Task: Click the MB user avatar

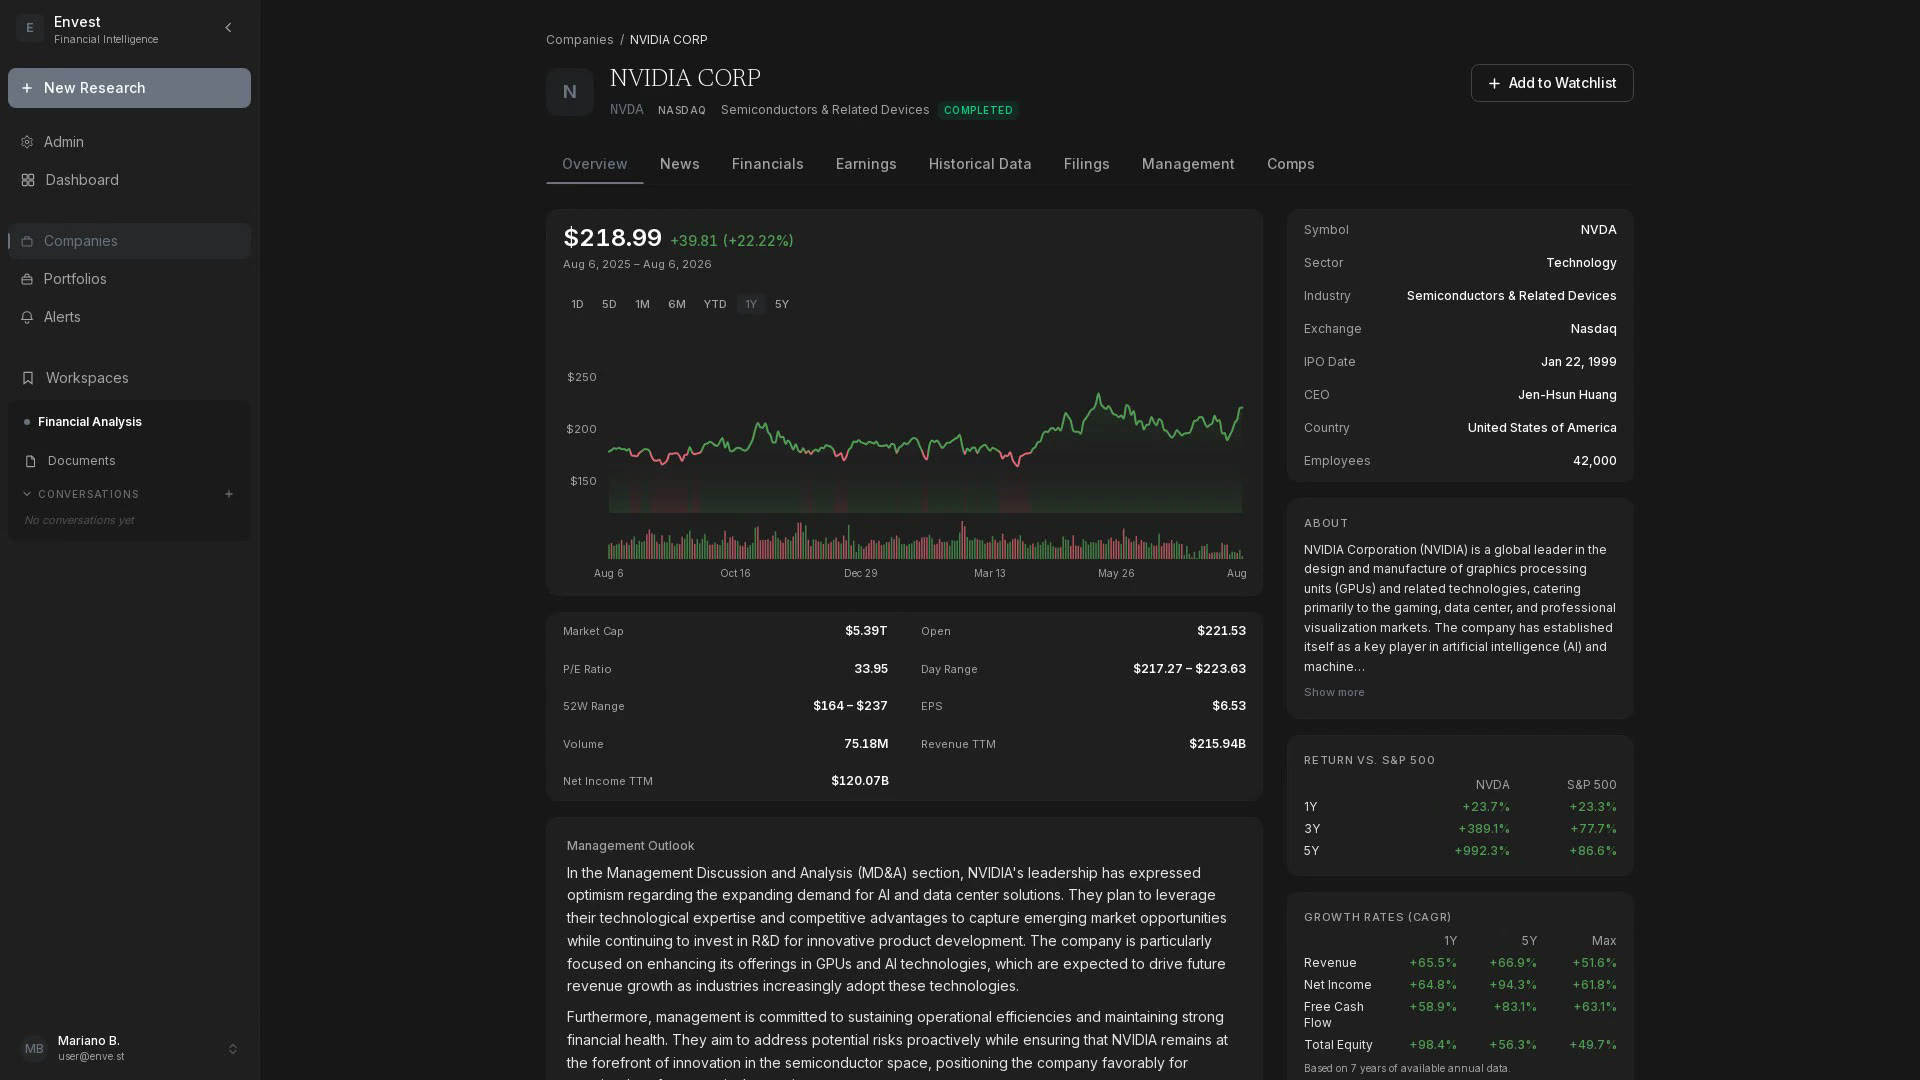Action: [34, 1048]
